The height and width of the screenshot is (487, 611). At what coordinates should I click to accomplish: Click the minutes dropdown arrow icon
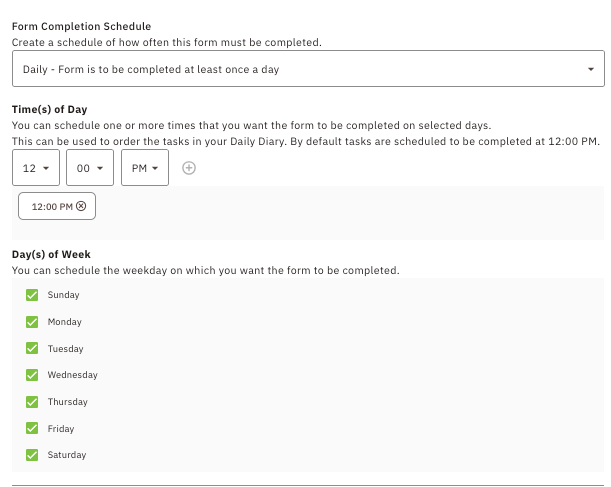100,168
